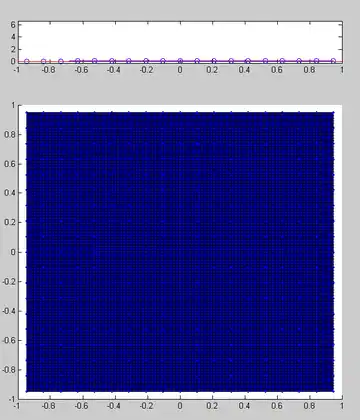Click x-axis label "0.8" under the mesh plot
The height and width of the screenshot is (420, 360).
[309, 406]
